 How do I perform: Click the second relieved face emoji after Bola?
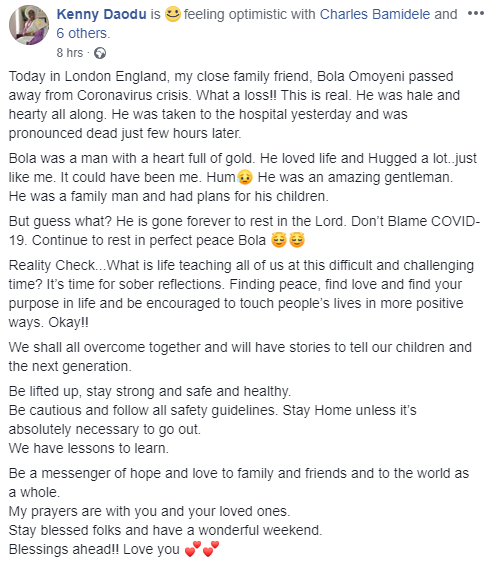(297, 240)
